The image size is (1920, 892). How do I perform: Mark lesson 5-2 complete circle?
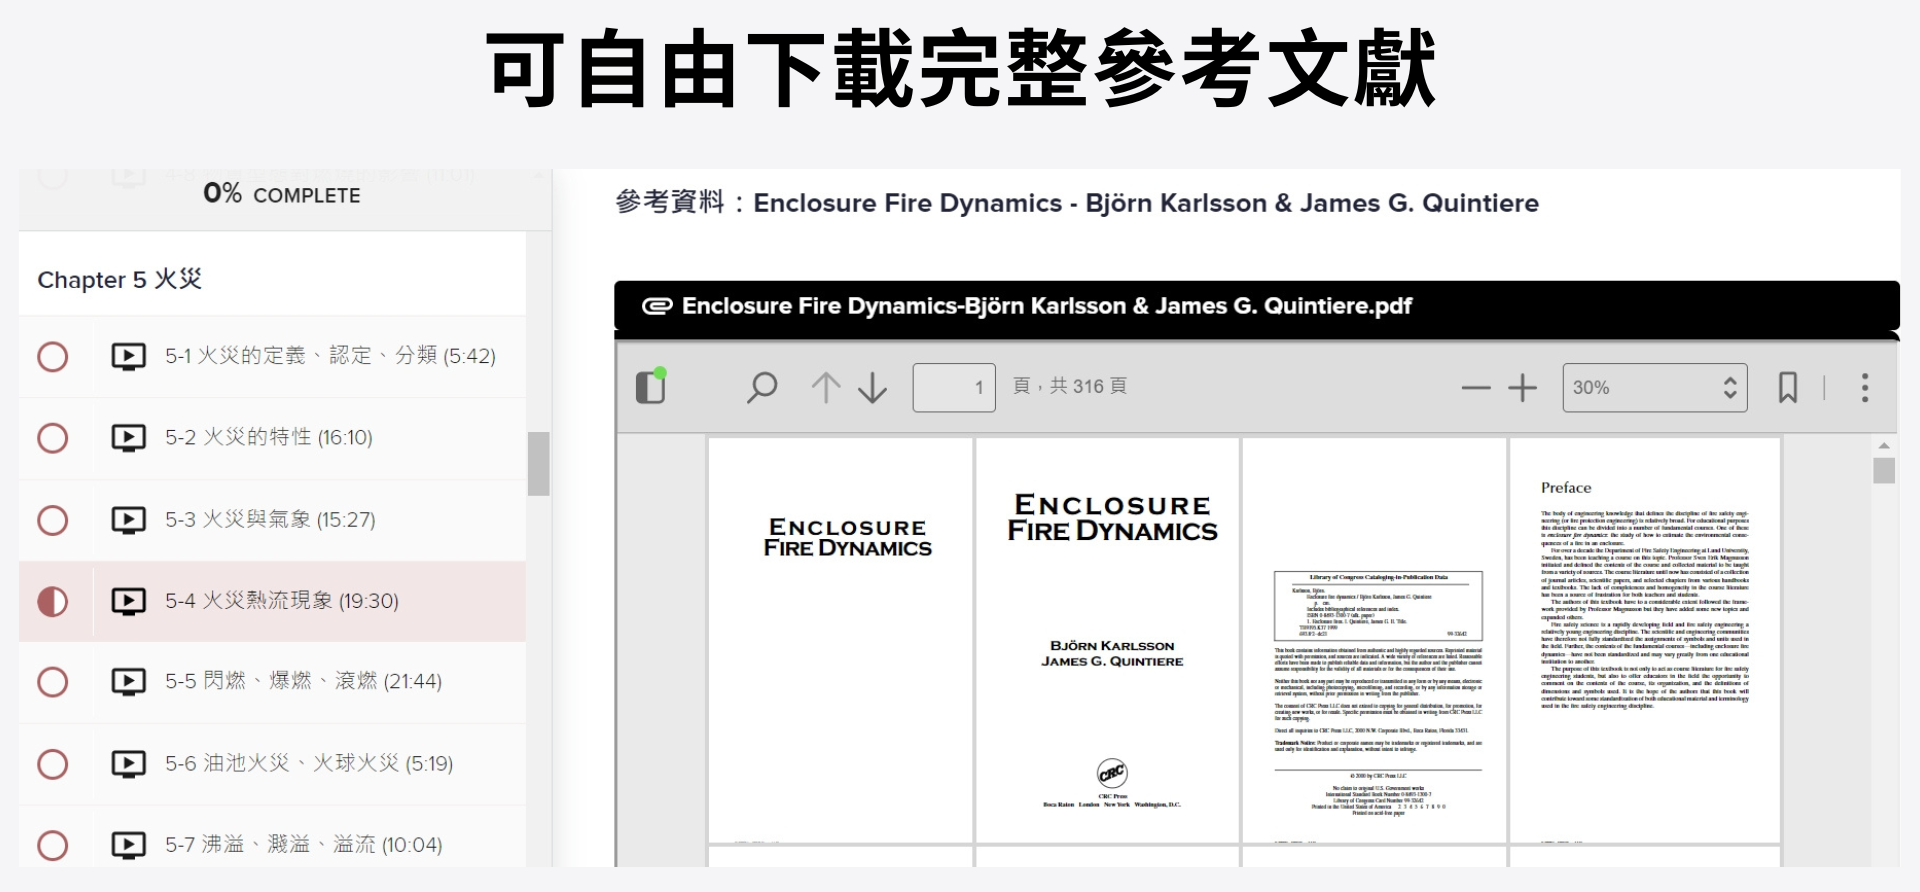pos(53,438)
